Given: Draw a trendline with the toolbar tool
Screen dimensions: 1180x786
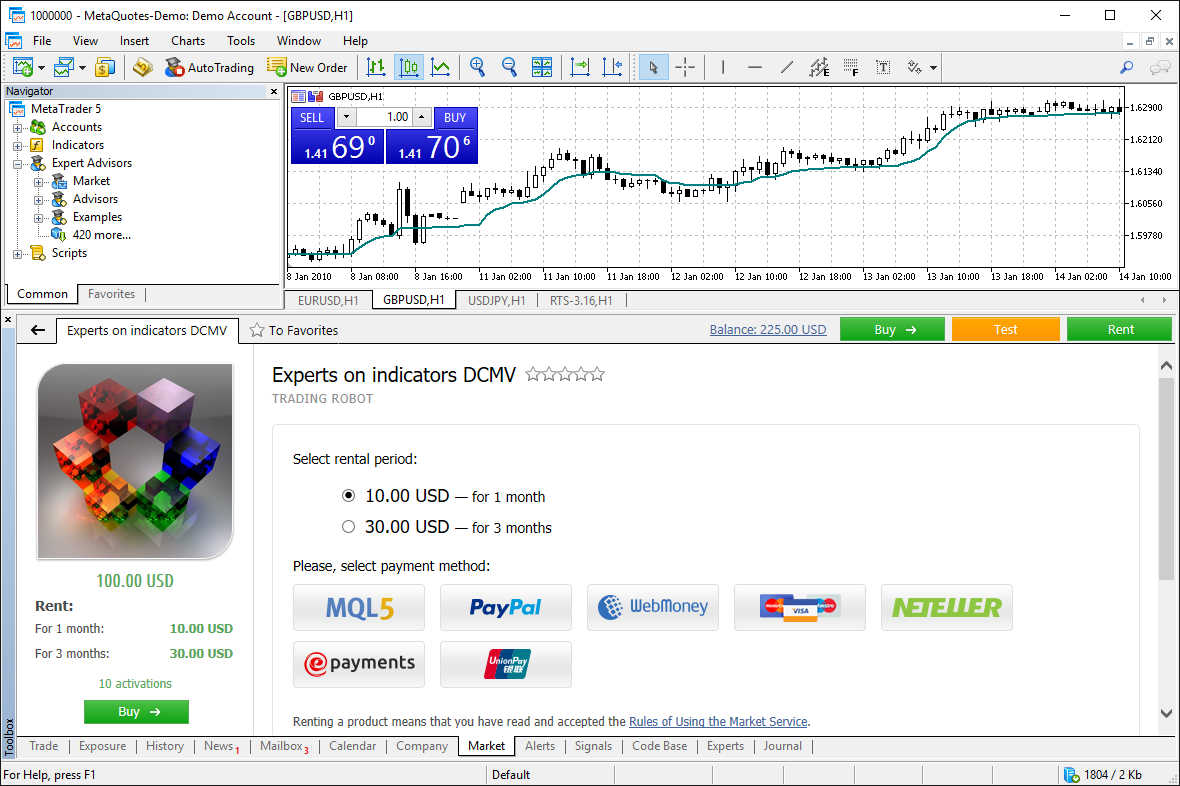Looking at the screenshot, I should pos(787,68).
